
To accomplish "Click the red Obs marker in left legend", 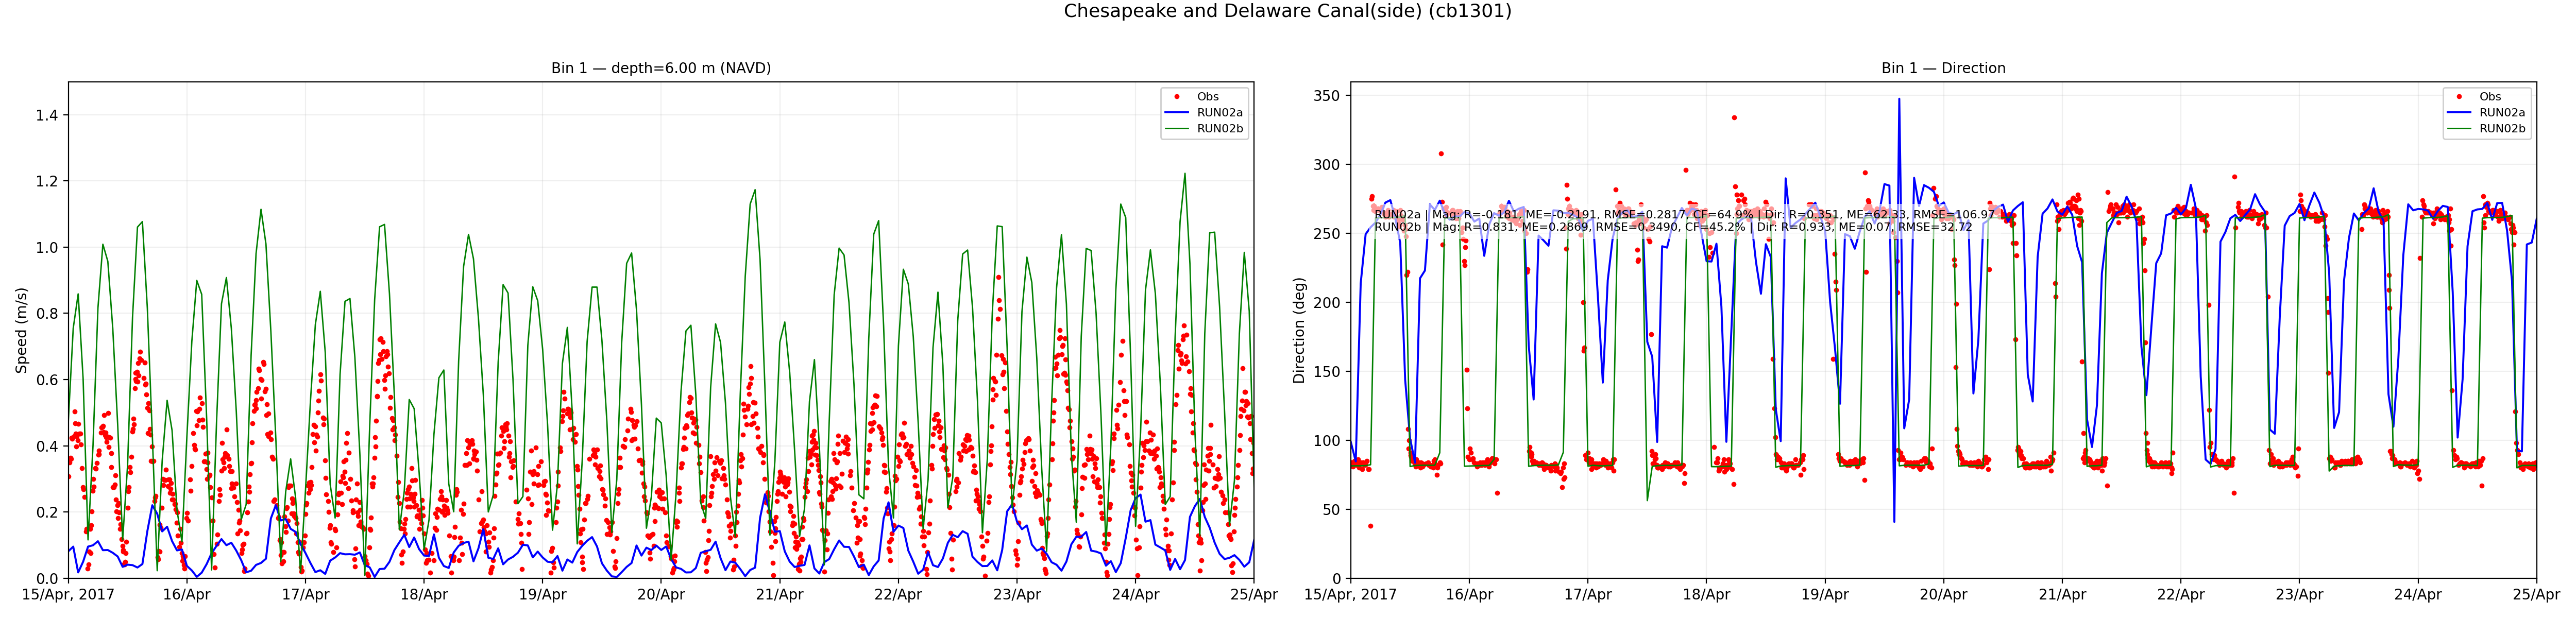I will point(1177,97).
